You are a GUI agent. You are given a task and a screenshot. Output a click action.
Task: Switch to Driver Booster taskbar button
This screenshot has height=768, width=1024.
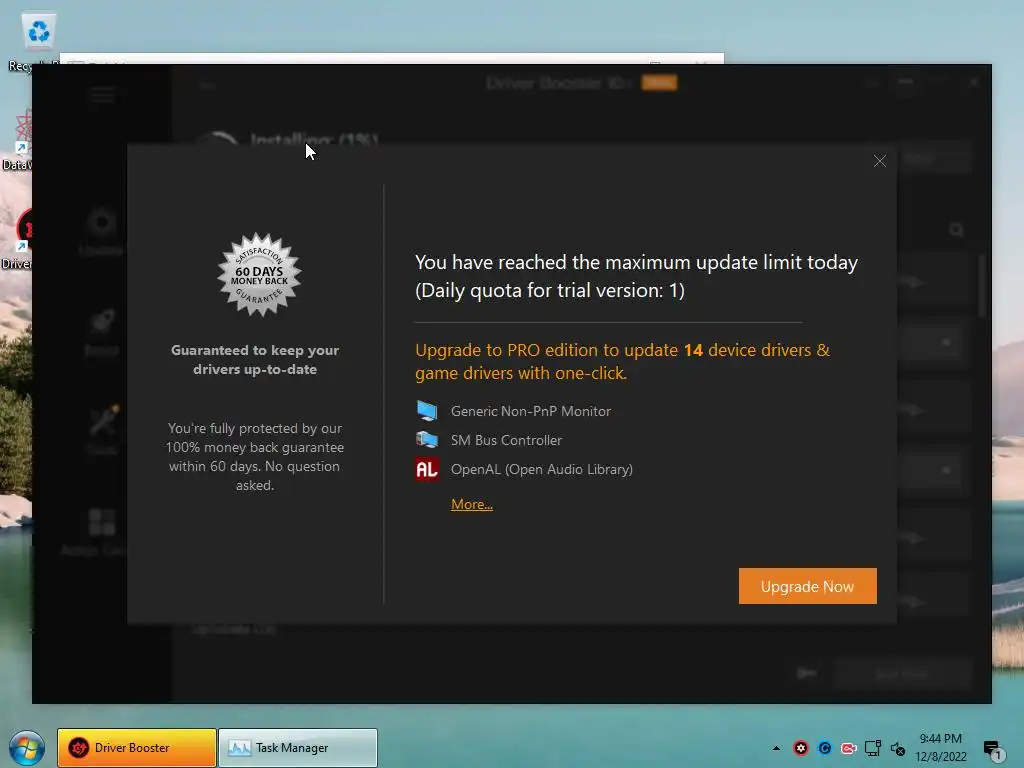pos(136,748)
